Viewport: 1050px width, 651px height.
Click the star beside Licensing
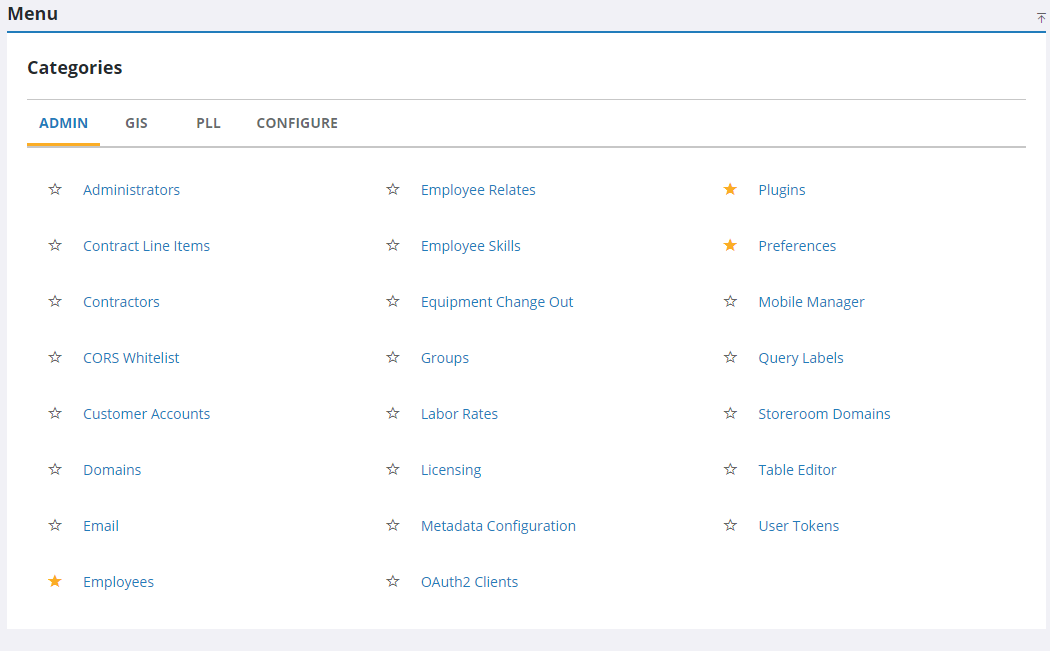click(393, 469)
